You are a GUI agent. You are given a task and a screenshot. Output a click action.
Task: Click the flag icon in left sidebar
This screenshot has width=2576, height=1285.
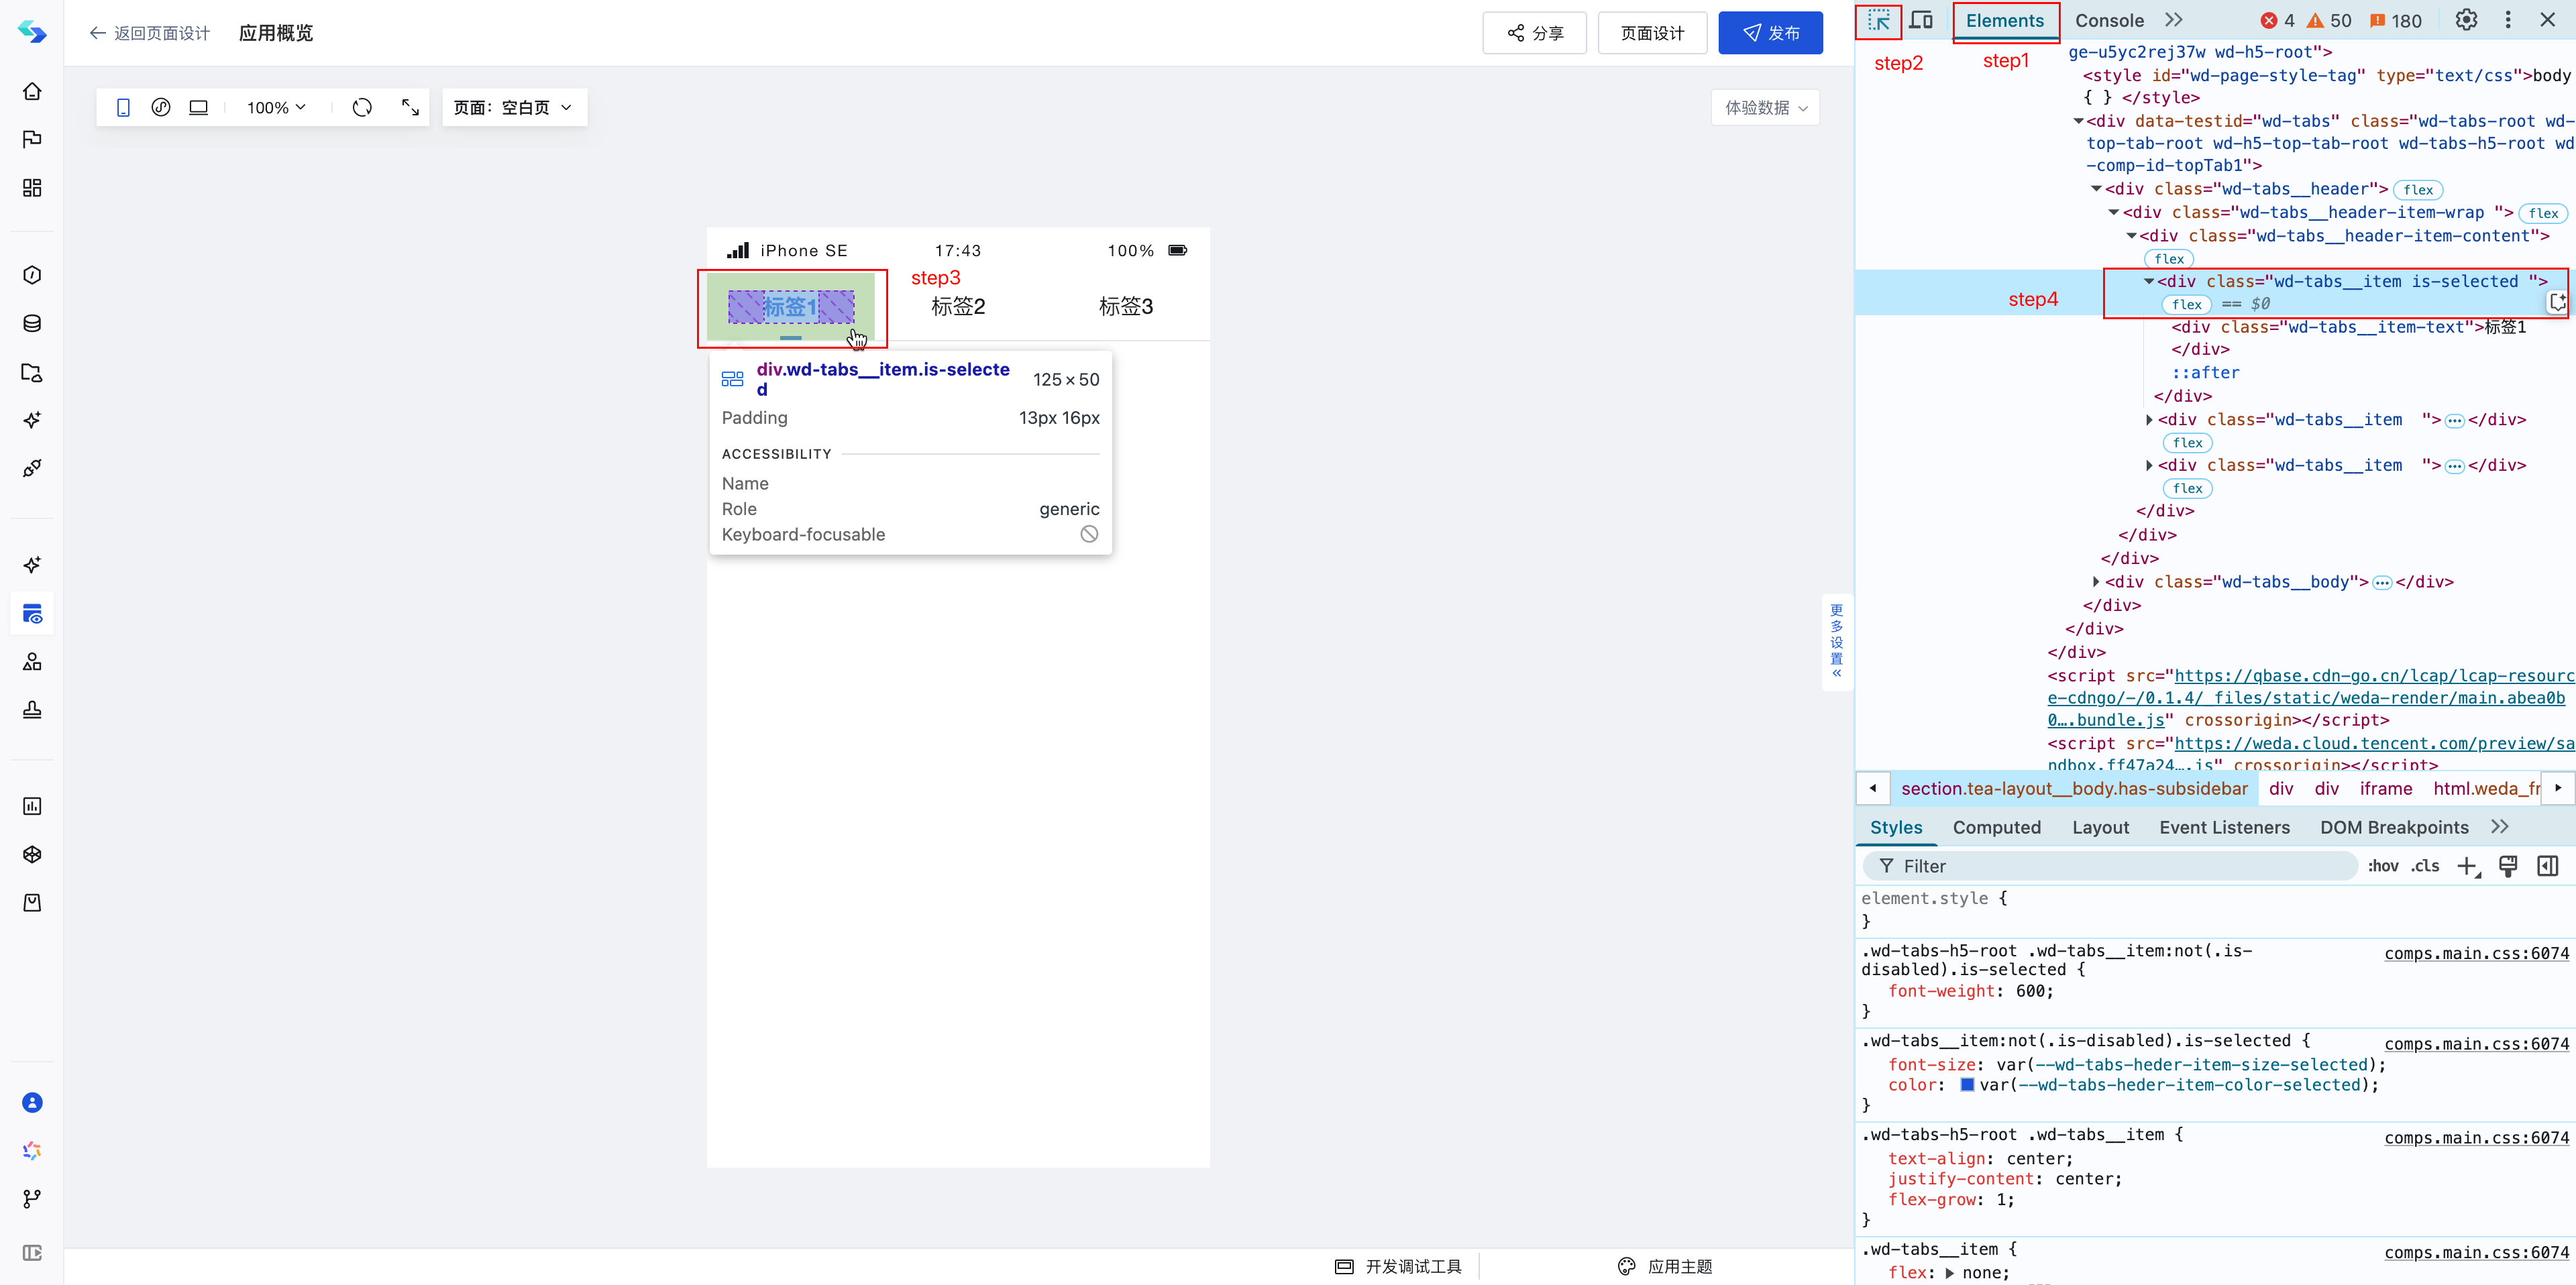[x=32, y=139]
